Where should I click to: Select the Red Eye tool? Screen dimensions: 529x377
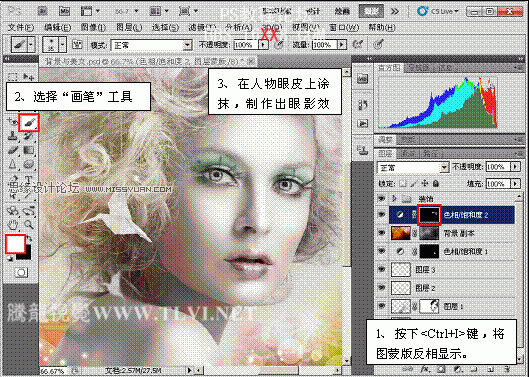[x=12, y=122]
